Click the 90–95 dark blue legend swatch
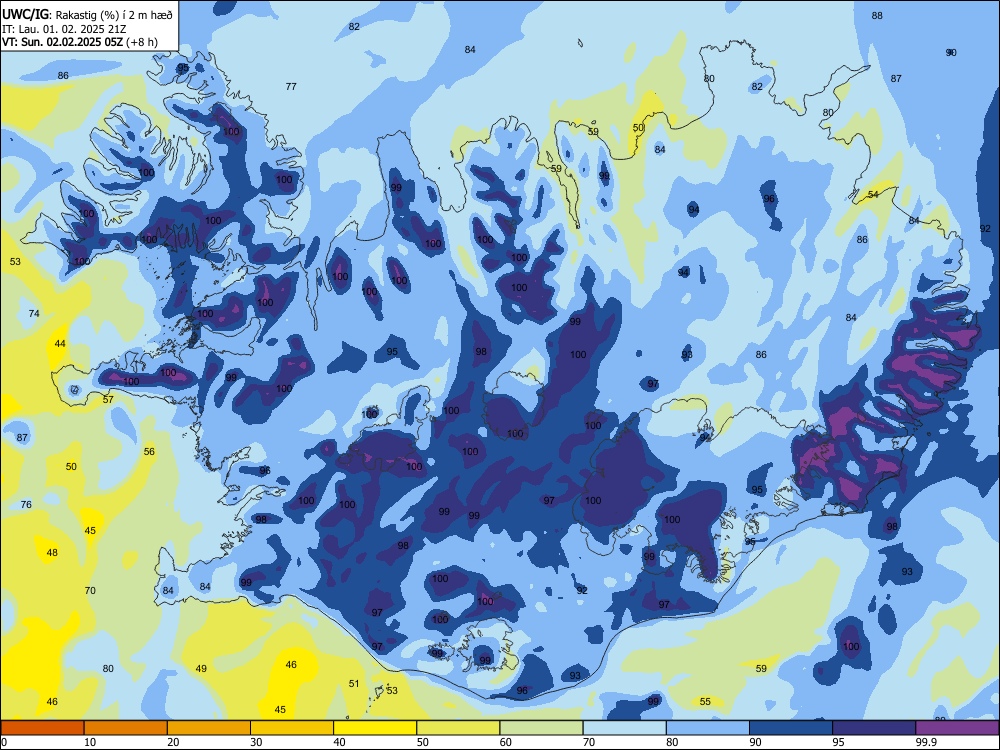The width and height of the screenshot is (1000, 750). click(x=791, y=728)
